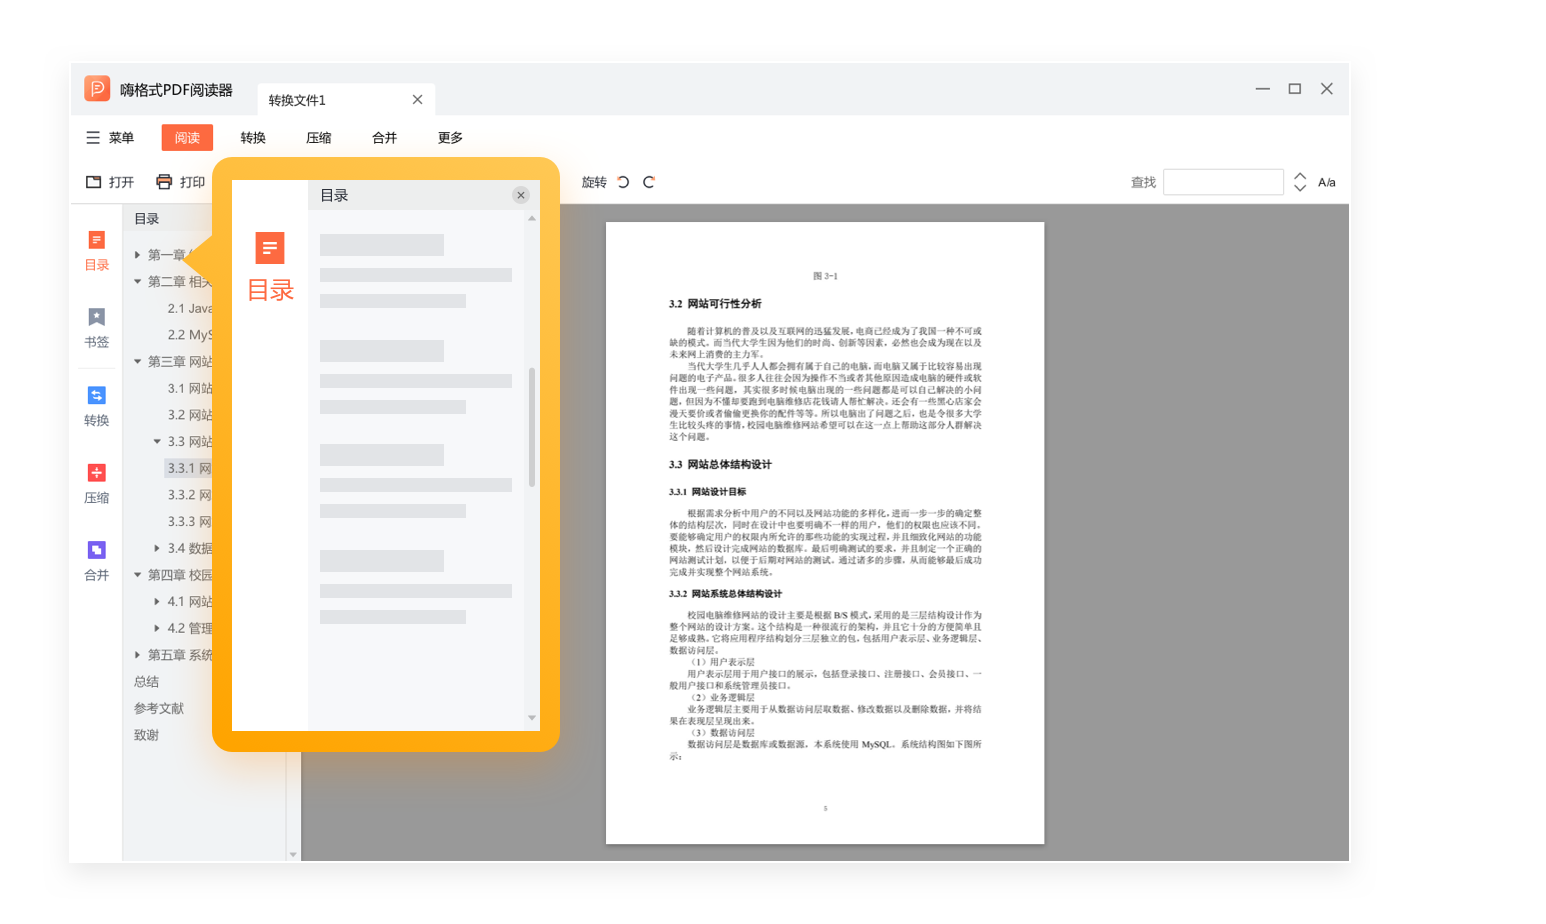The width and height of the screenshot is (1546, 924).
Task: Click inside the 查找 search field
Action: 1222,182
